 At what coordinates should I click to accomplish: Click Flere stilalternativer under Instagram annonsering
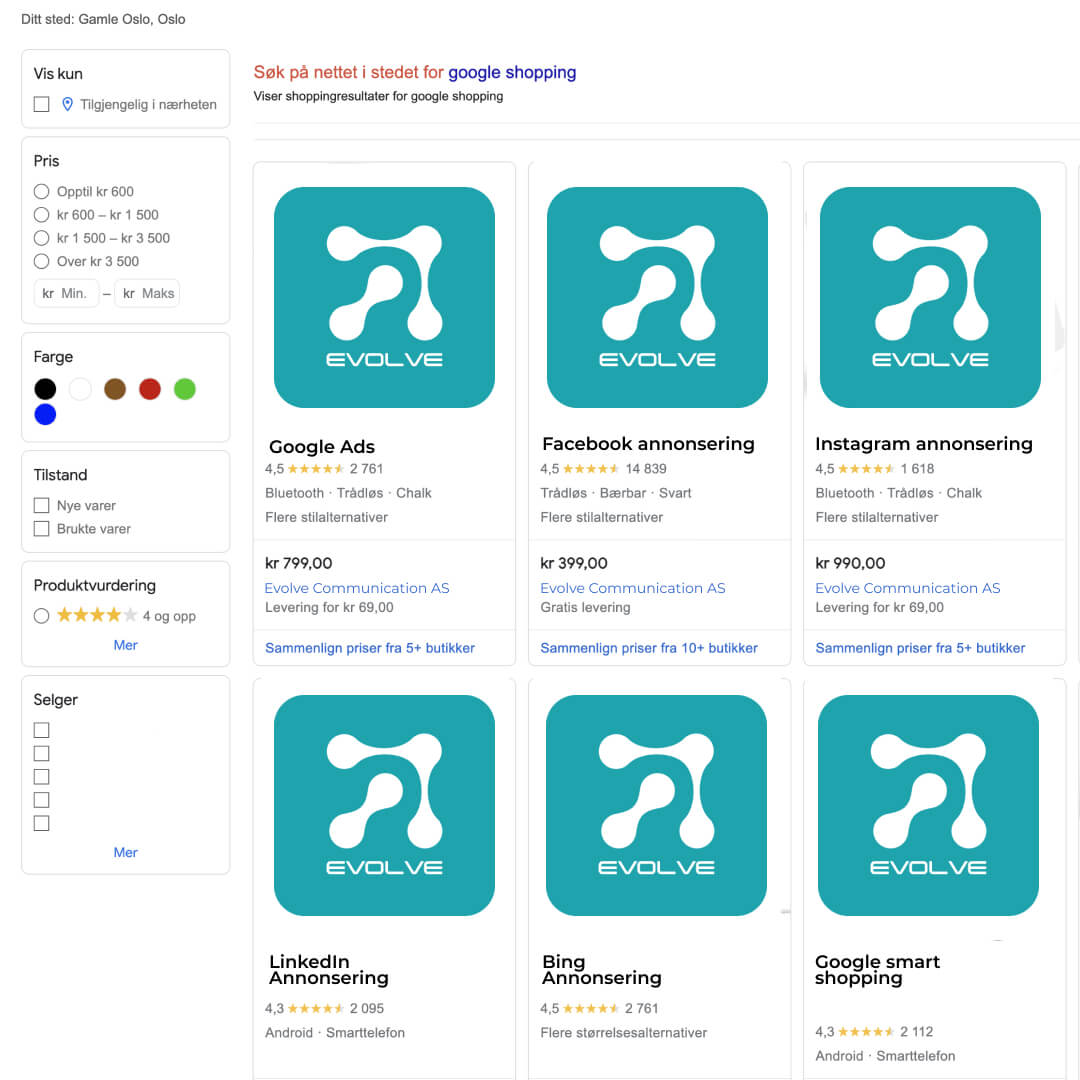pos(876,517)
